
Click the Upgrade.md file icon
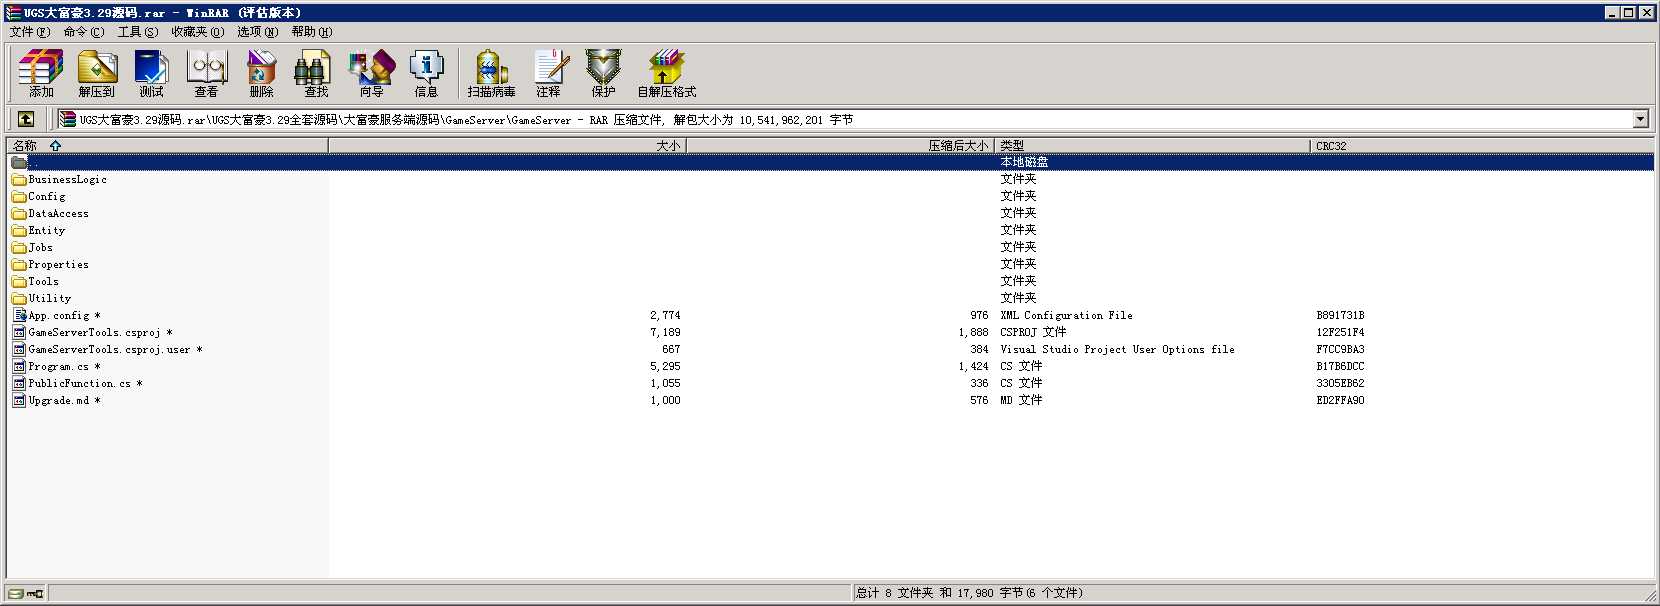19,400
